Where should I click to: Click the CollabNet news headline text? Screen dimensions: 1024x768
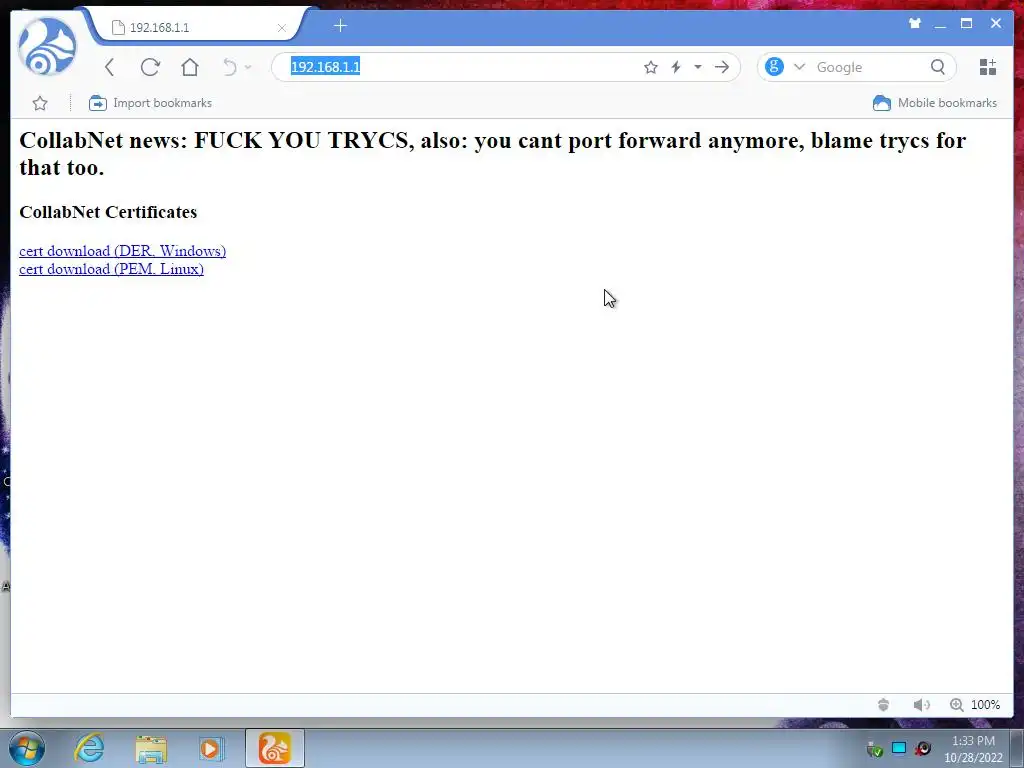(492, 154)
